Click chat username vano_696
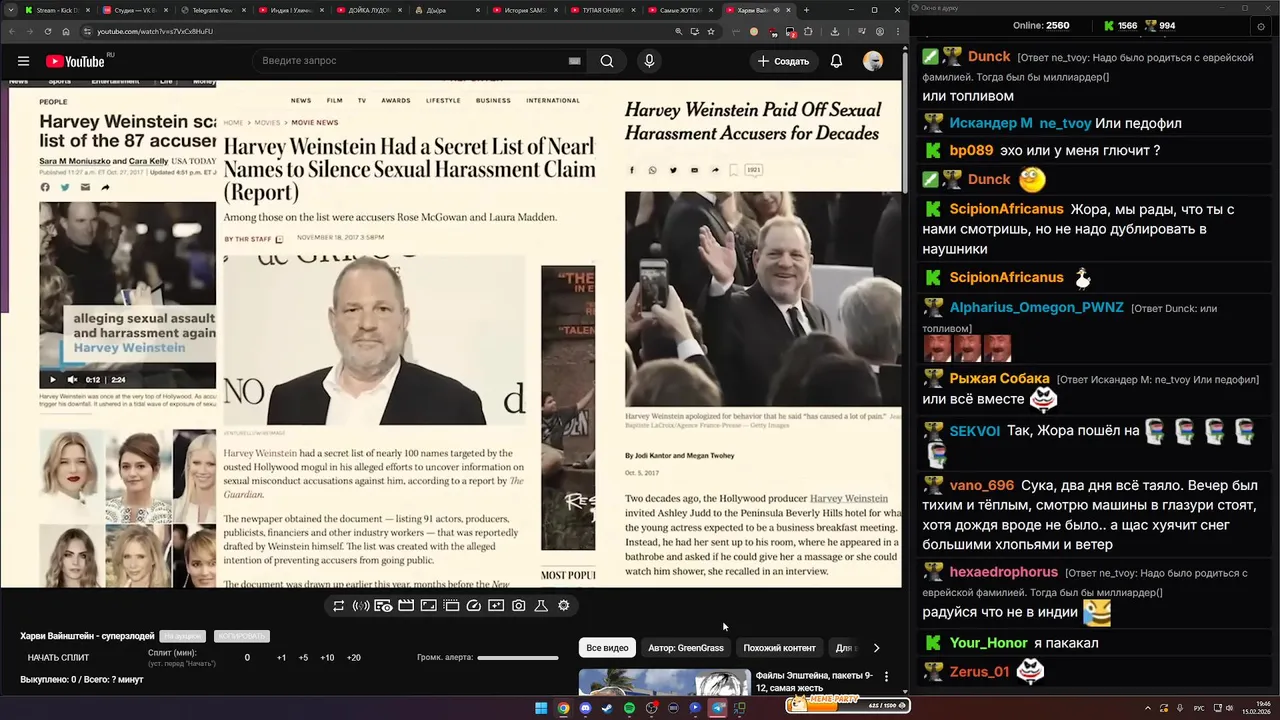 click(982, 485)
